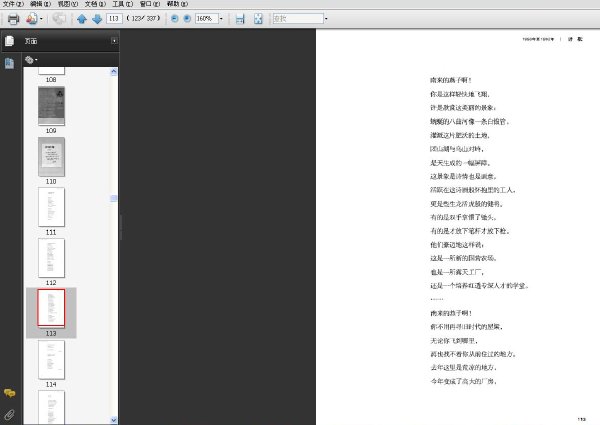Open the find options dropdown arrow
Image resolution: width=600 pixels, height=425 pixels.
326,19
